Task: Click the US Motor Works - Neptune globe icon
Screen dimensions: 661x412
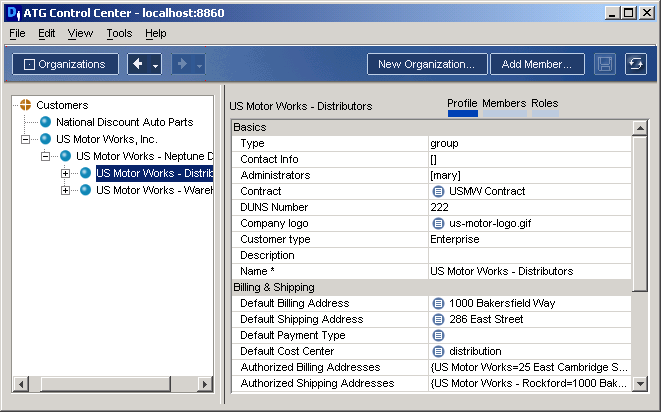Action: 65,156
